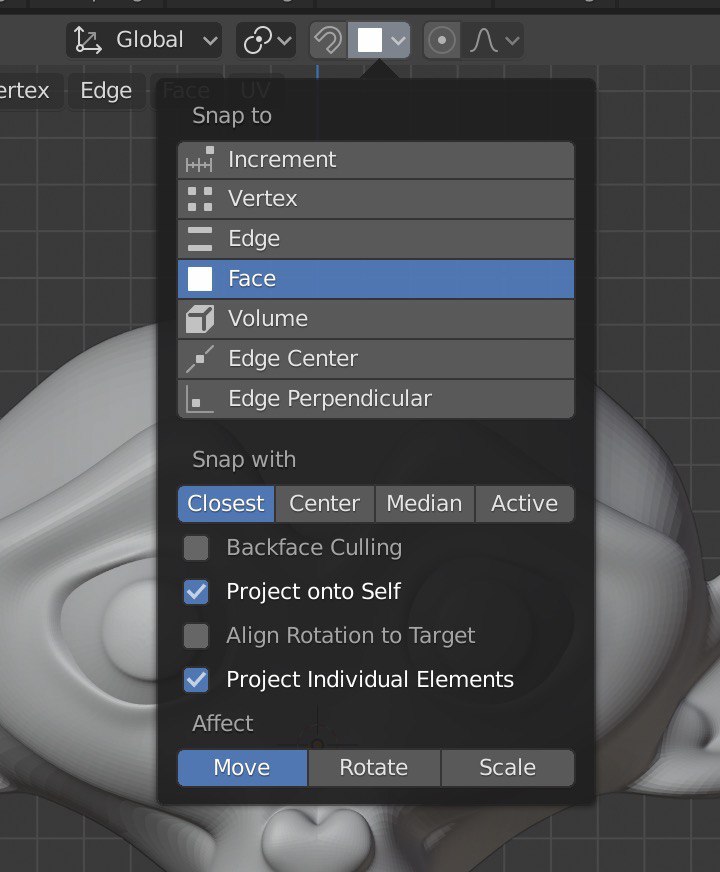The image size is (720, 872).
Task: Toggle the Scale affect button
Action: pyautogui.click(x=508, y=768)
